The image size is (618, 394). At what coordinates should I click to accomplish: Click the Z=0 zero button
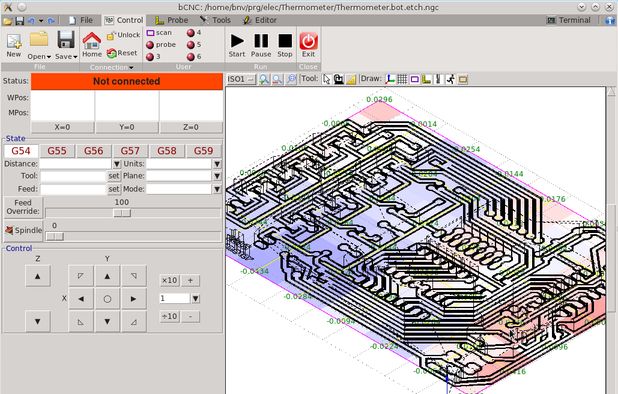[191, 127]
